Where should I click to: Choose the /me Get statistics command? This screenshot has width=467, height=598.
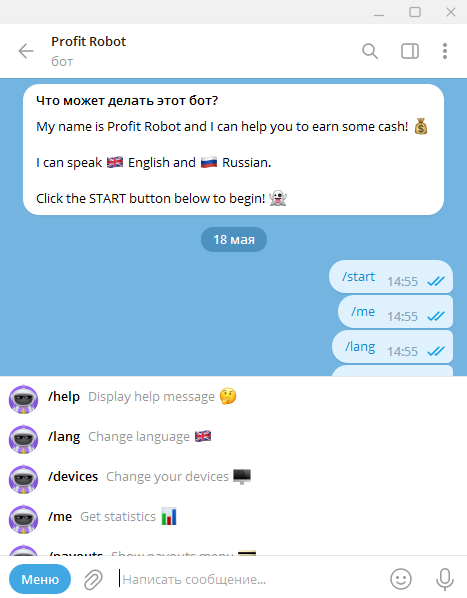(233, 517)
